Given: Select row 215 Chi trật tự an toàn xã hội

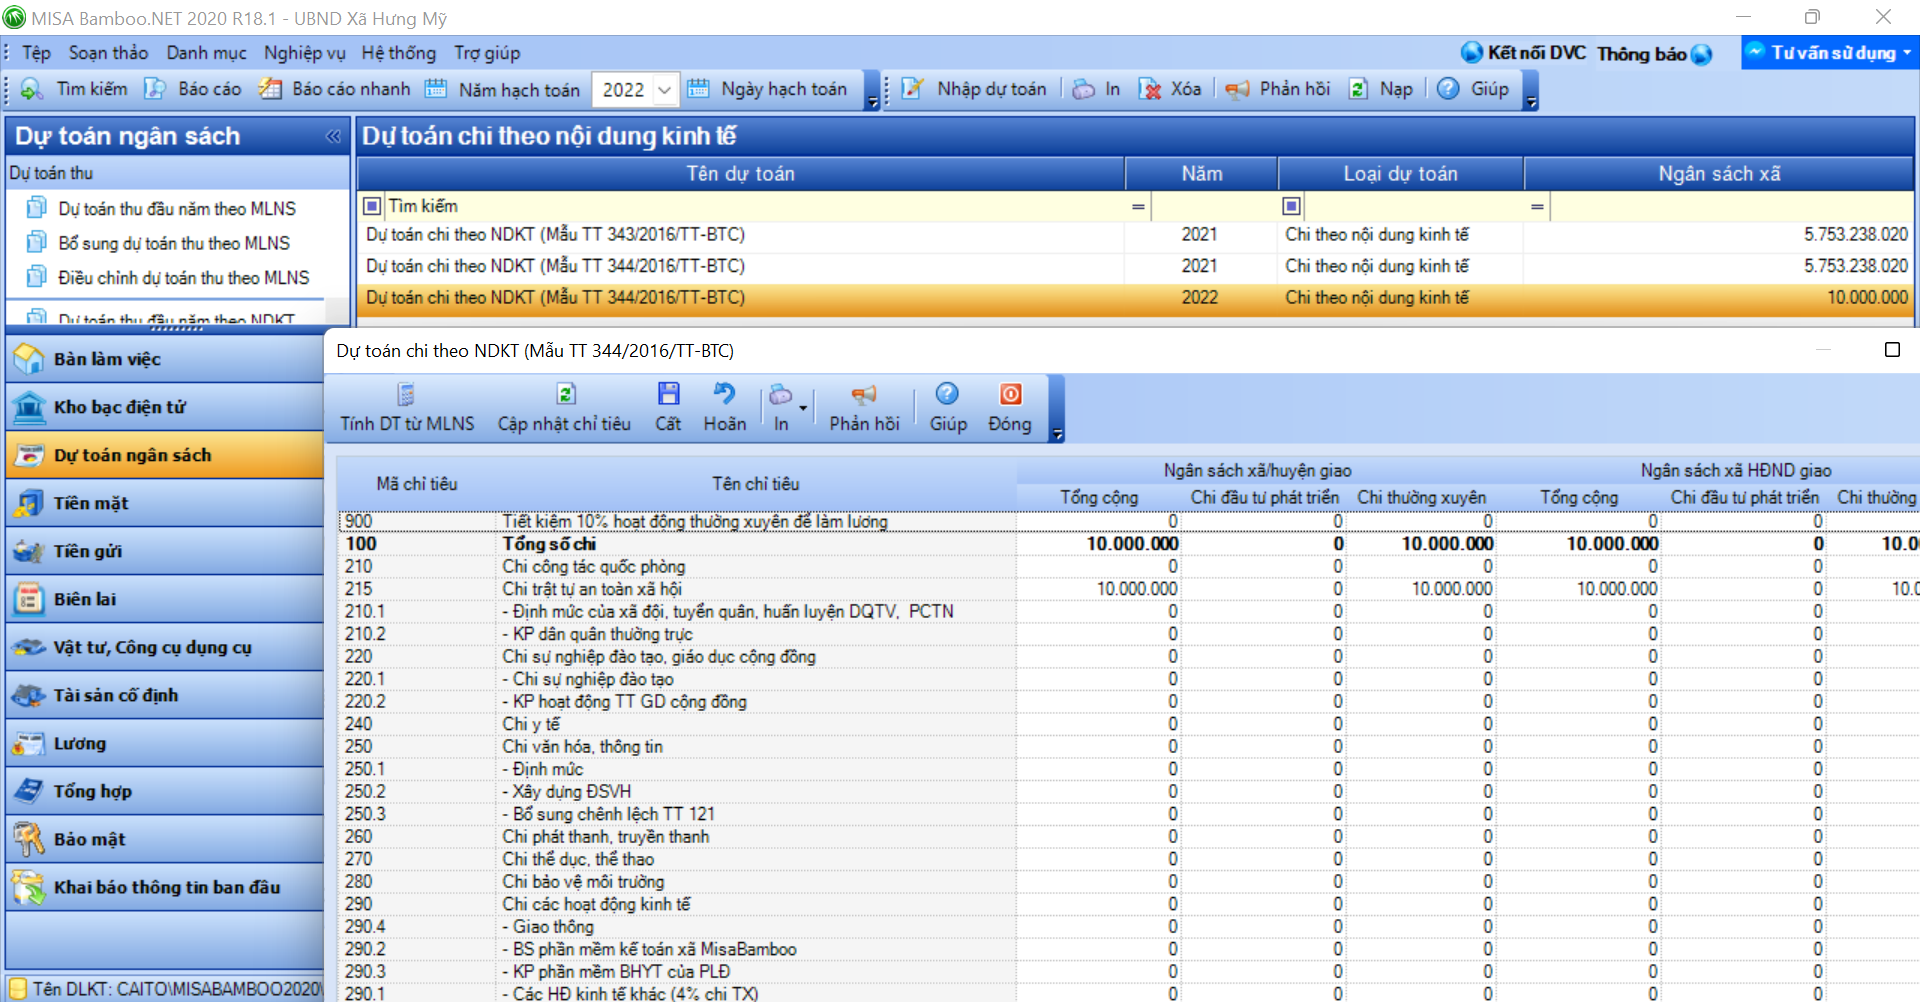Looking at the screenshot, I should [1128, 589].
